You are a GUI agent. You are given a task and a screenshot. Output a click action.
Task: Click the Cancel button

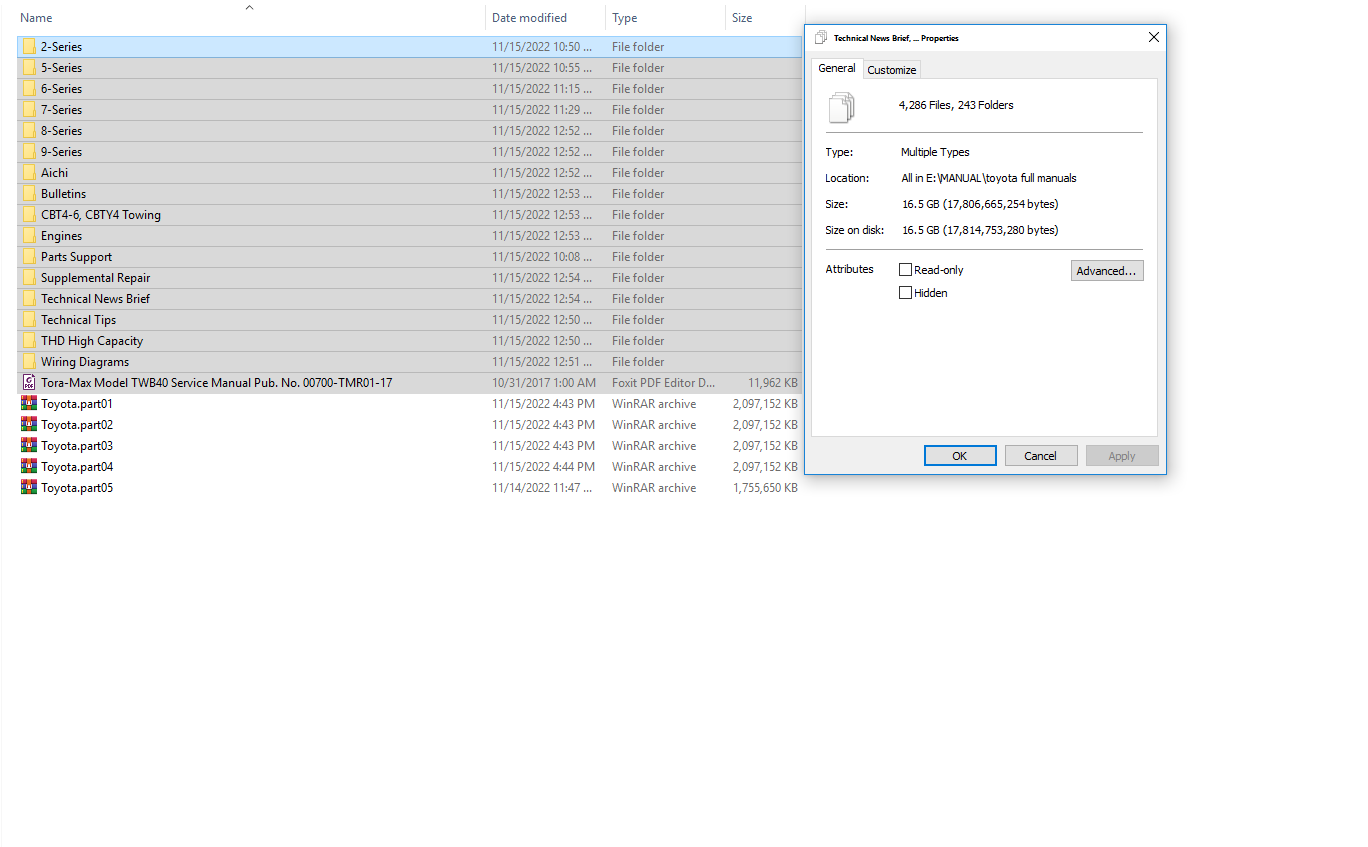point(1040,456)
